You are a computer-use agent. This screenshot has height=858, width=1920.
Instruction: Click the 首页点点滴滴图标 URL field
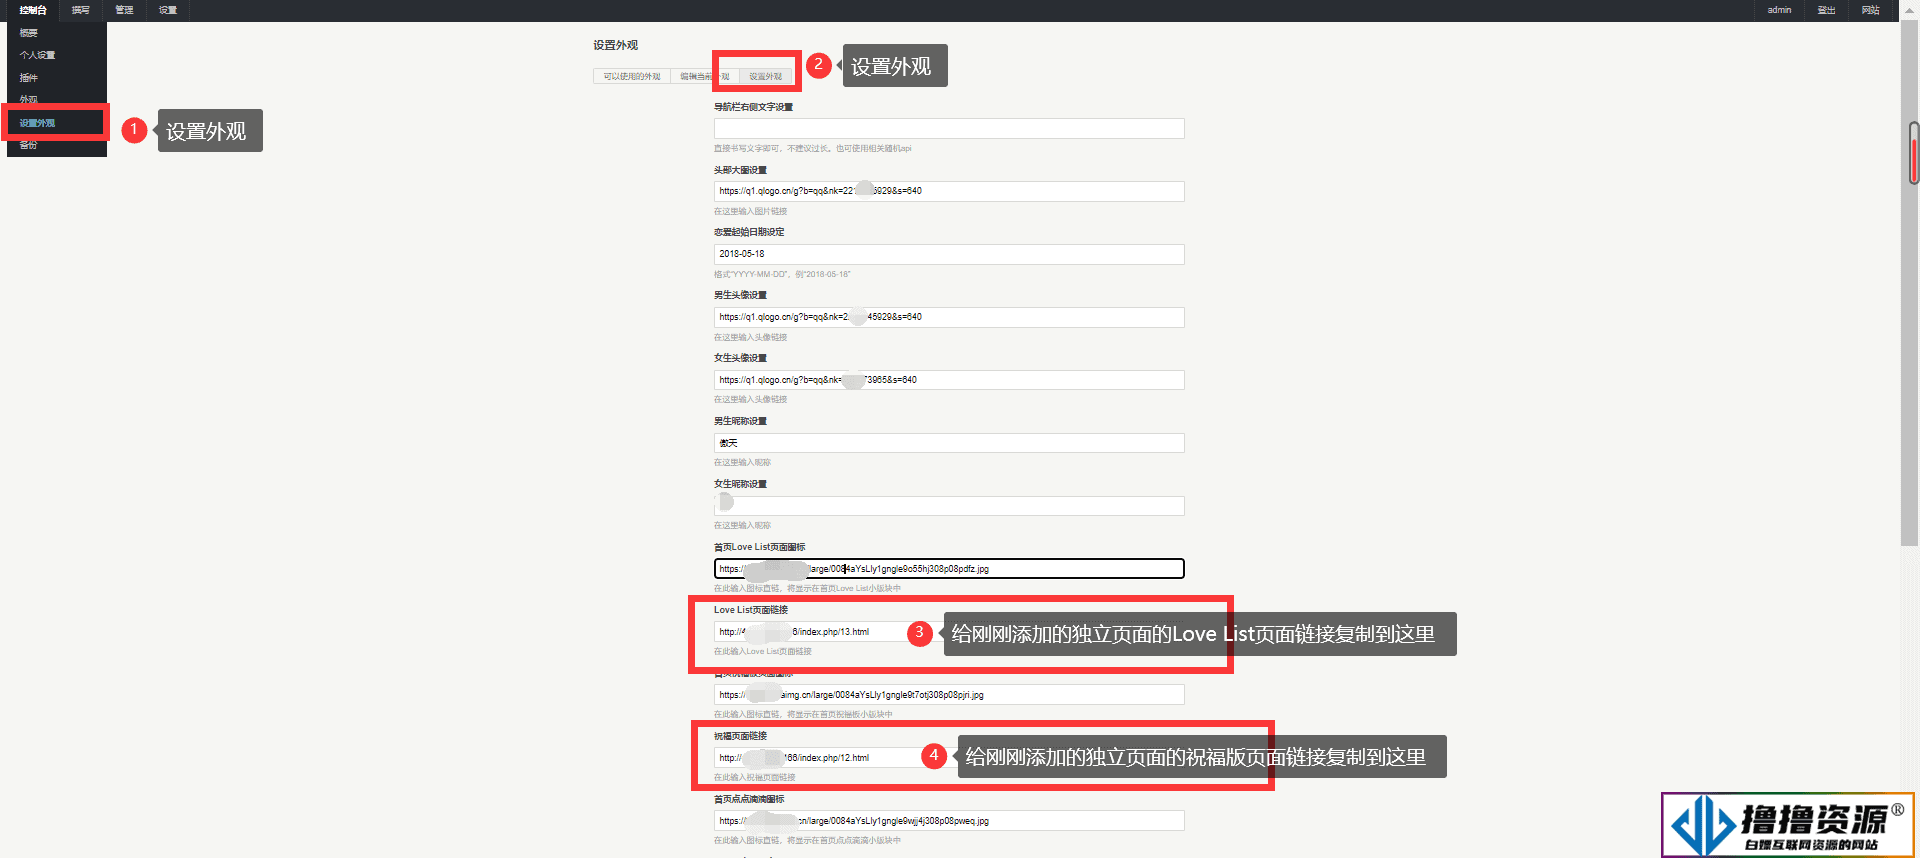949,820
